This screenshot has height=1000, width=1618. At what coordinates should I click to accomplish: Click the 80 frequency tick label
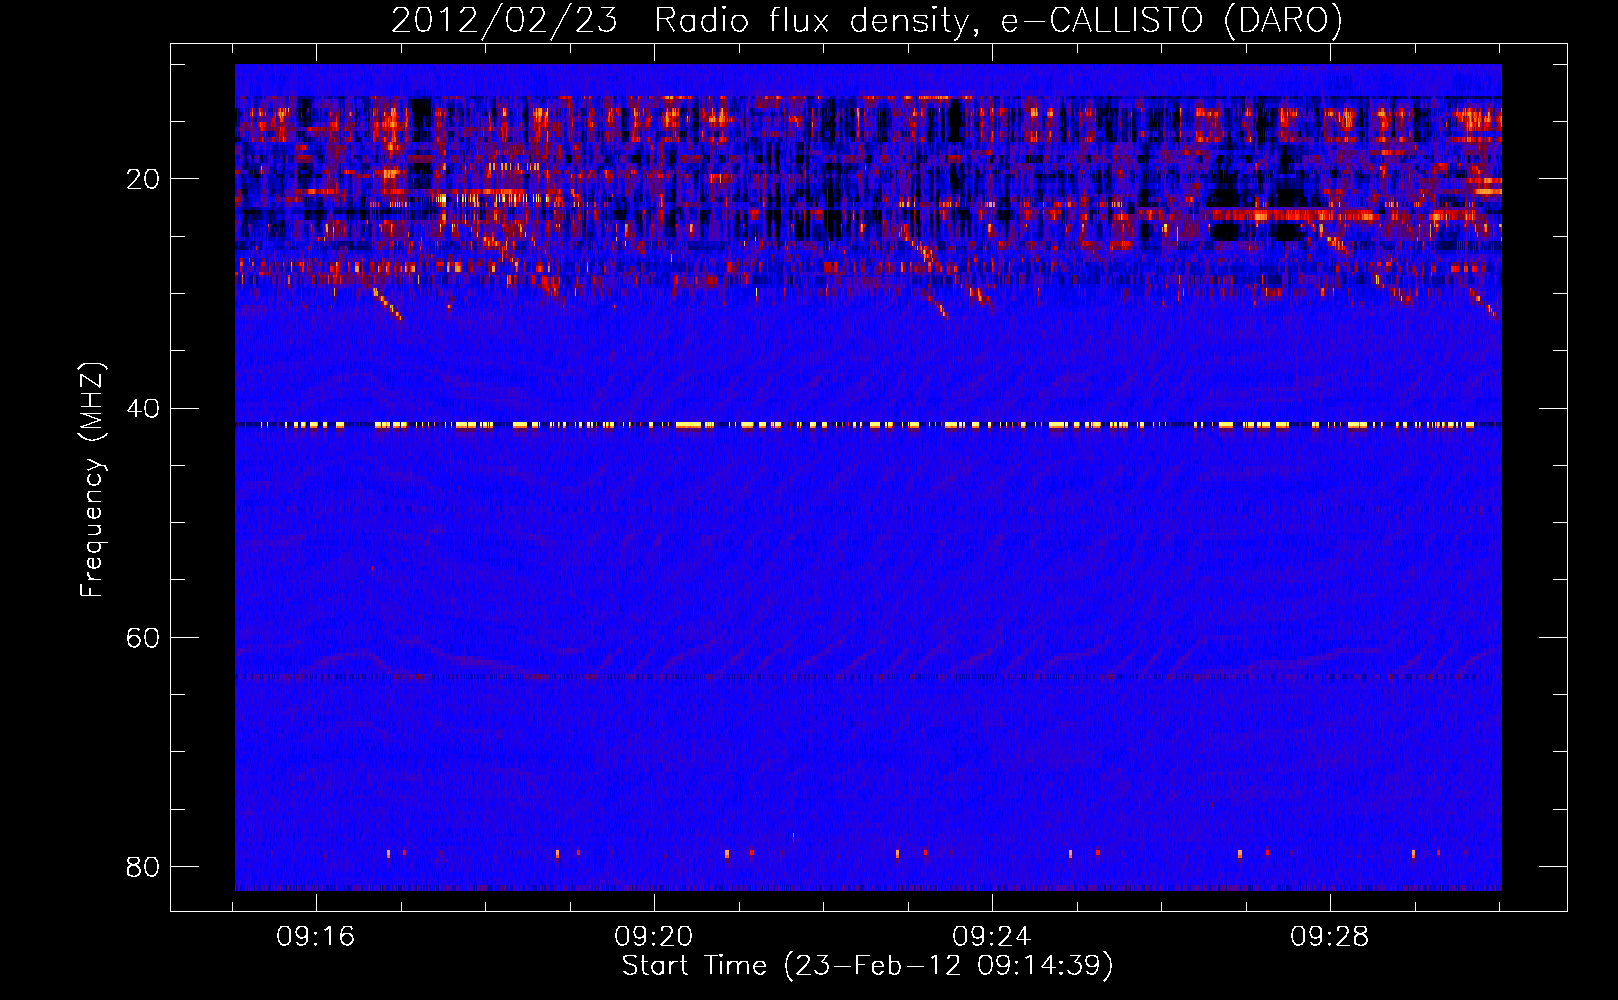coord(143,866)
